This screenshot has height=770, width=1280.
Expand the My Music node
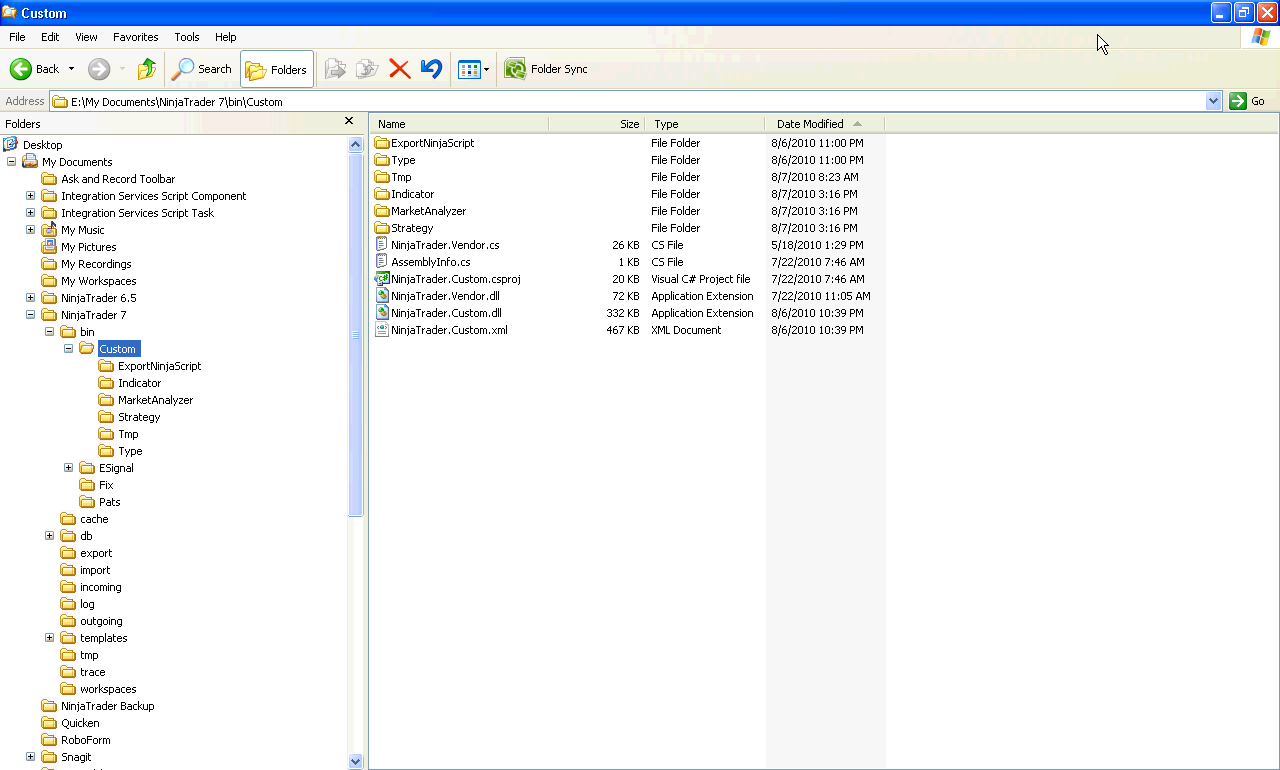pyautogui.click(x=31, y=230)
